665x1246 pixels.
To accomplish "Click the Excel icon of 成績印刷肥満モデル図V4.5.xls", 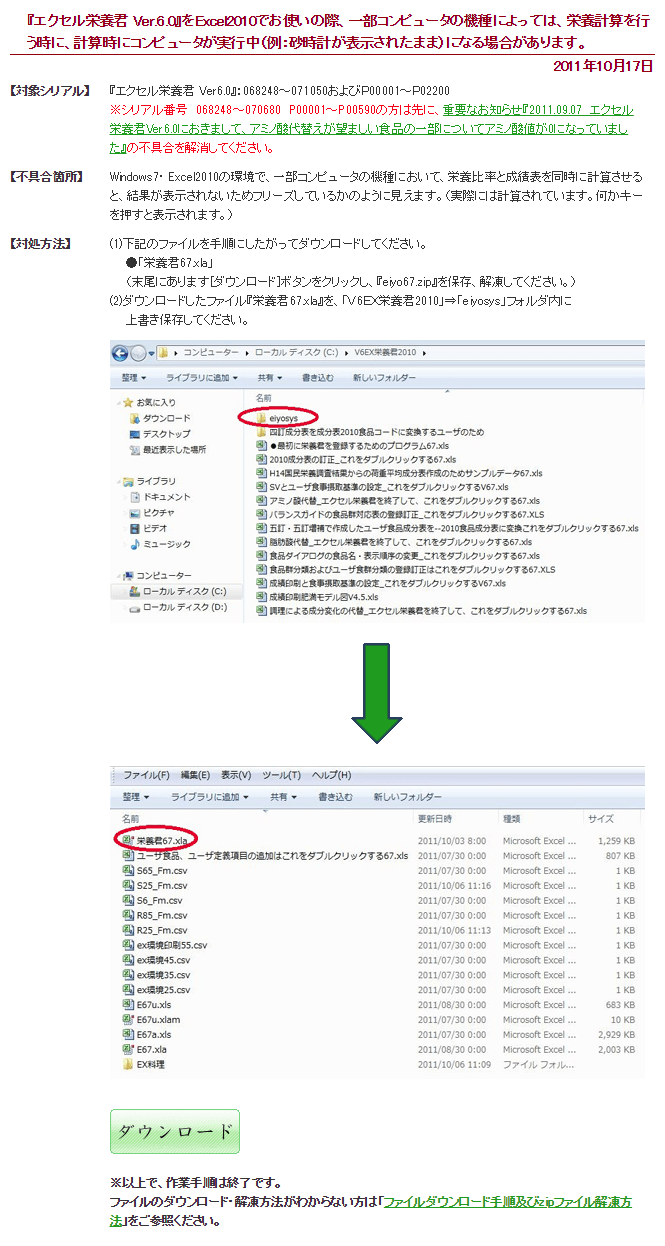I will pos(261,597).
